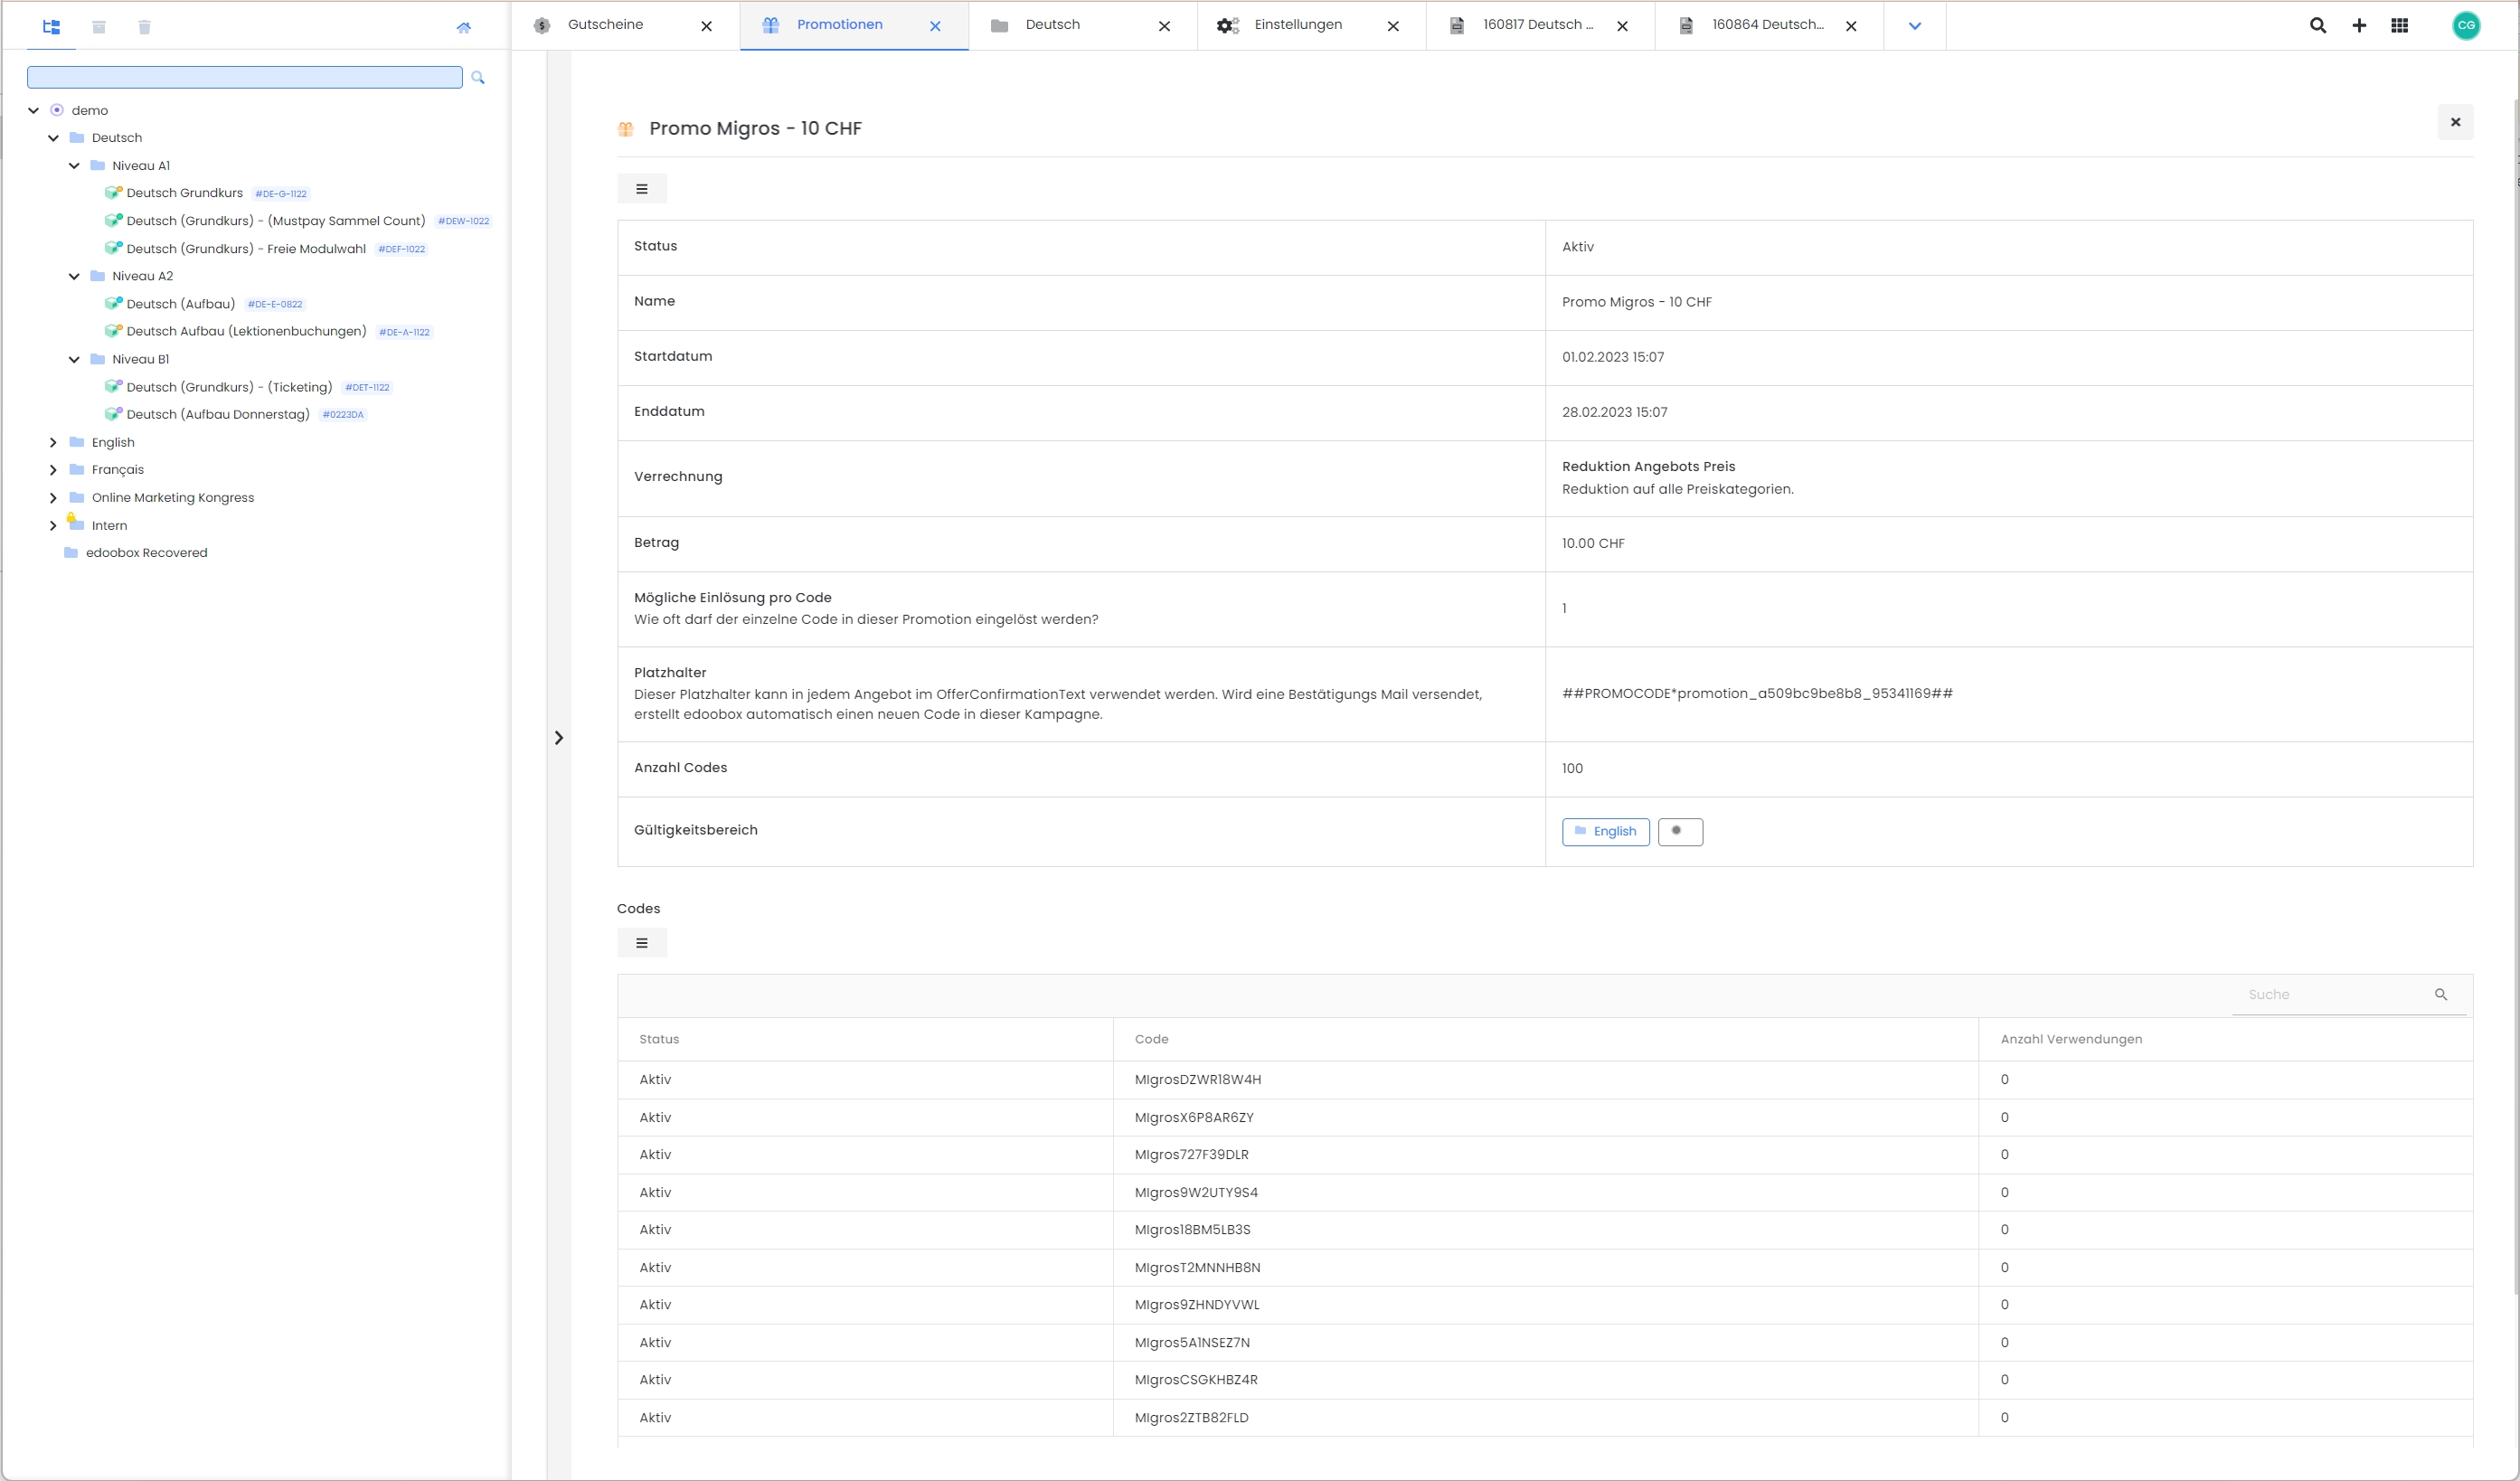The height and width of the screenshot is (1481, 2520).
Task: Switch to the Einstellungen tab
Action: pos(1297,25)
